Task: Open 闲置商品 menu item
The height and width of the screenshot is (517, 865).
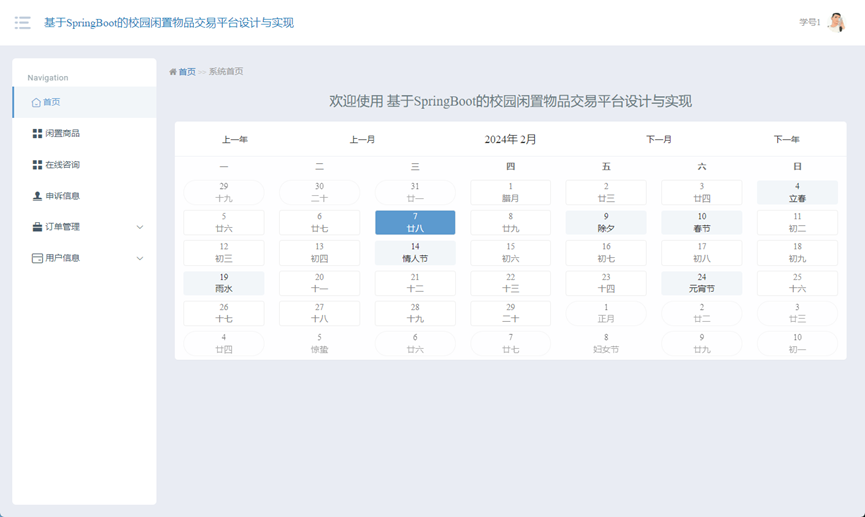Action: 84,134
